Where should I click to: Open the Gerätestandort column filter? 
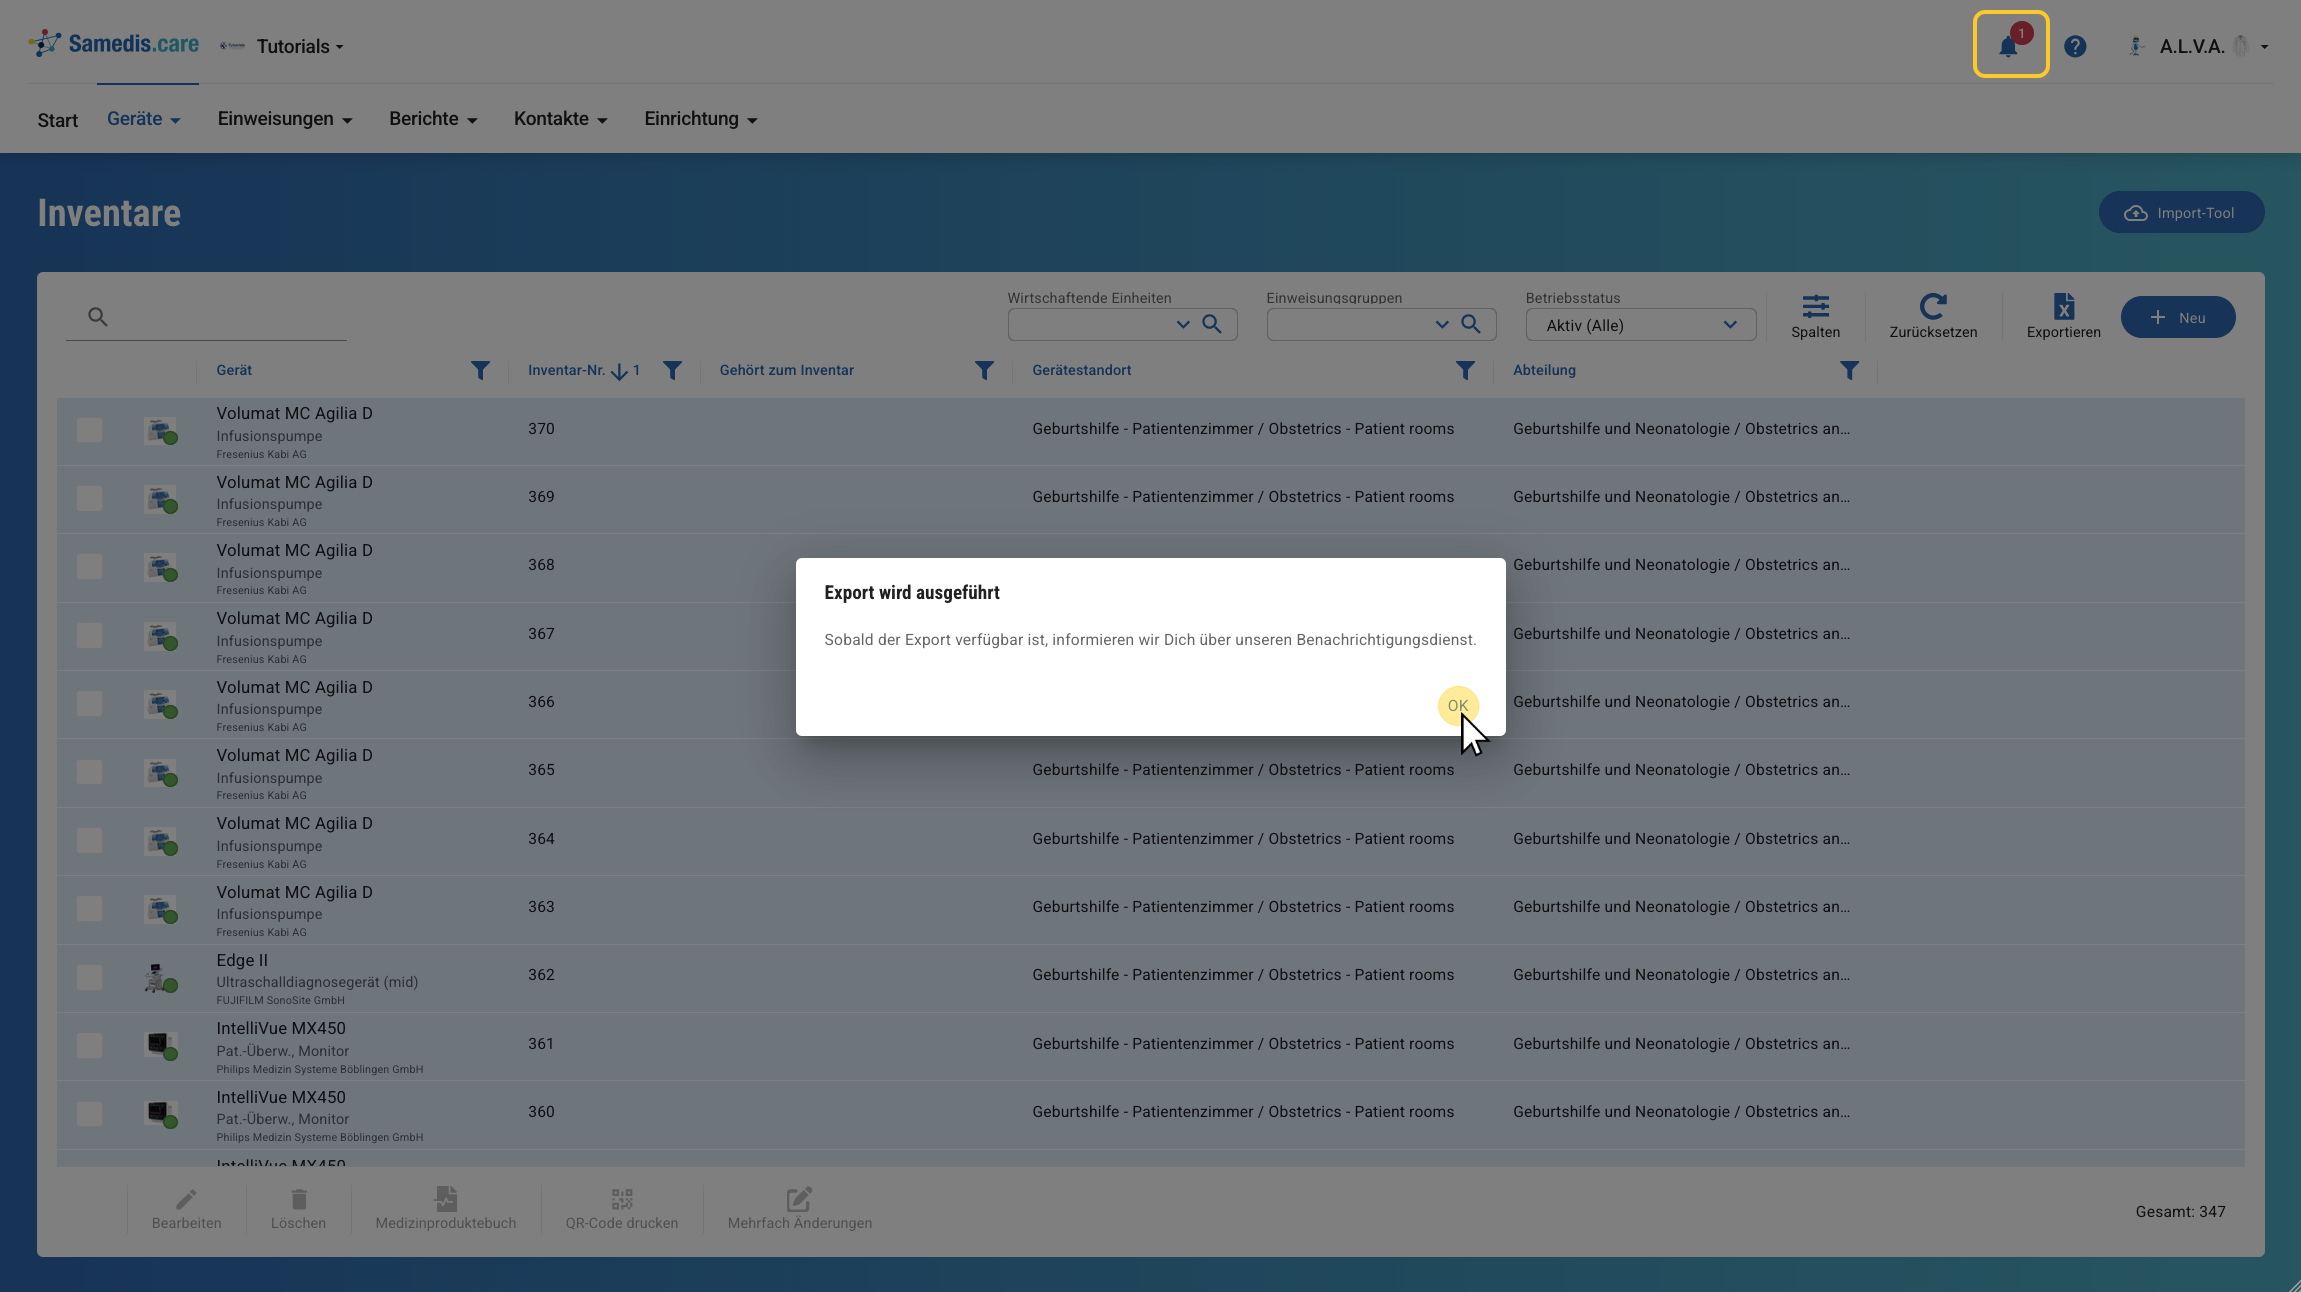pyautogui.click(x=1465, y=371)
